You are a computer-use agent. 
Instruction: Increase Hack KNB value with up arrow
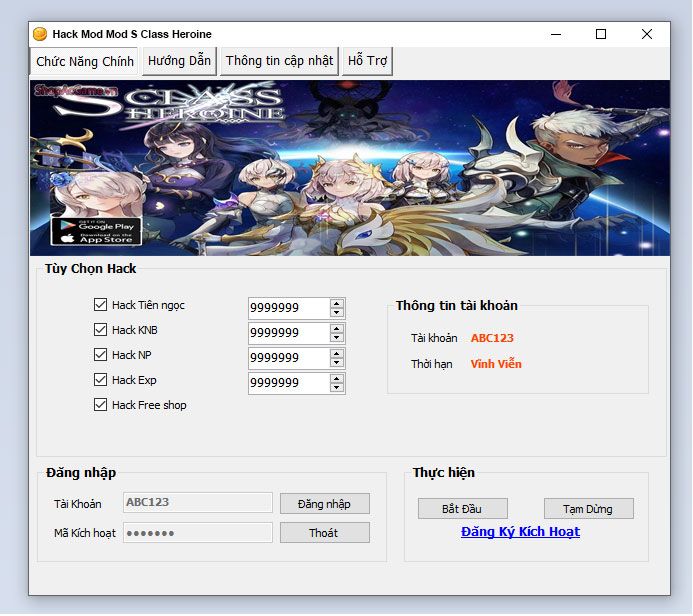337,329
